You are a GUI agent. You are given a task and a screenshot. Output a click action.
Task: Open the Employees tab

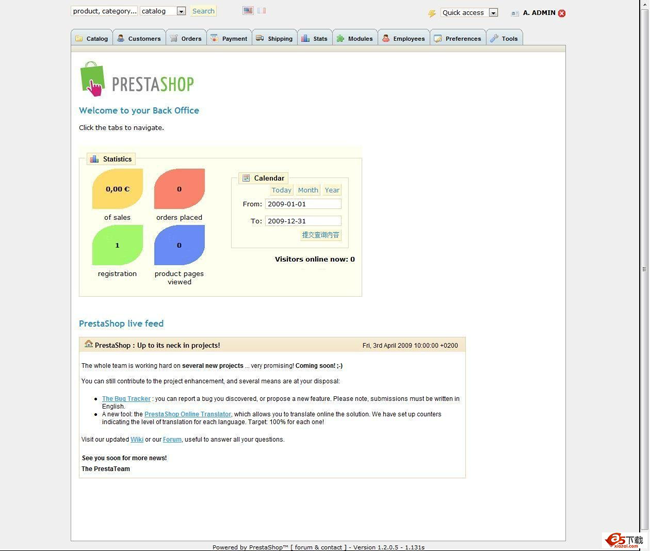click(x=404, y=38)
